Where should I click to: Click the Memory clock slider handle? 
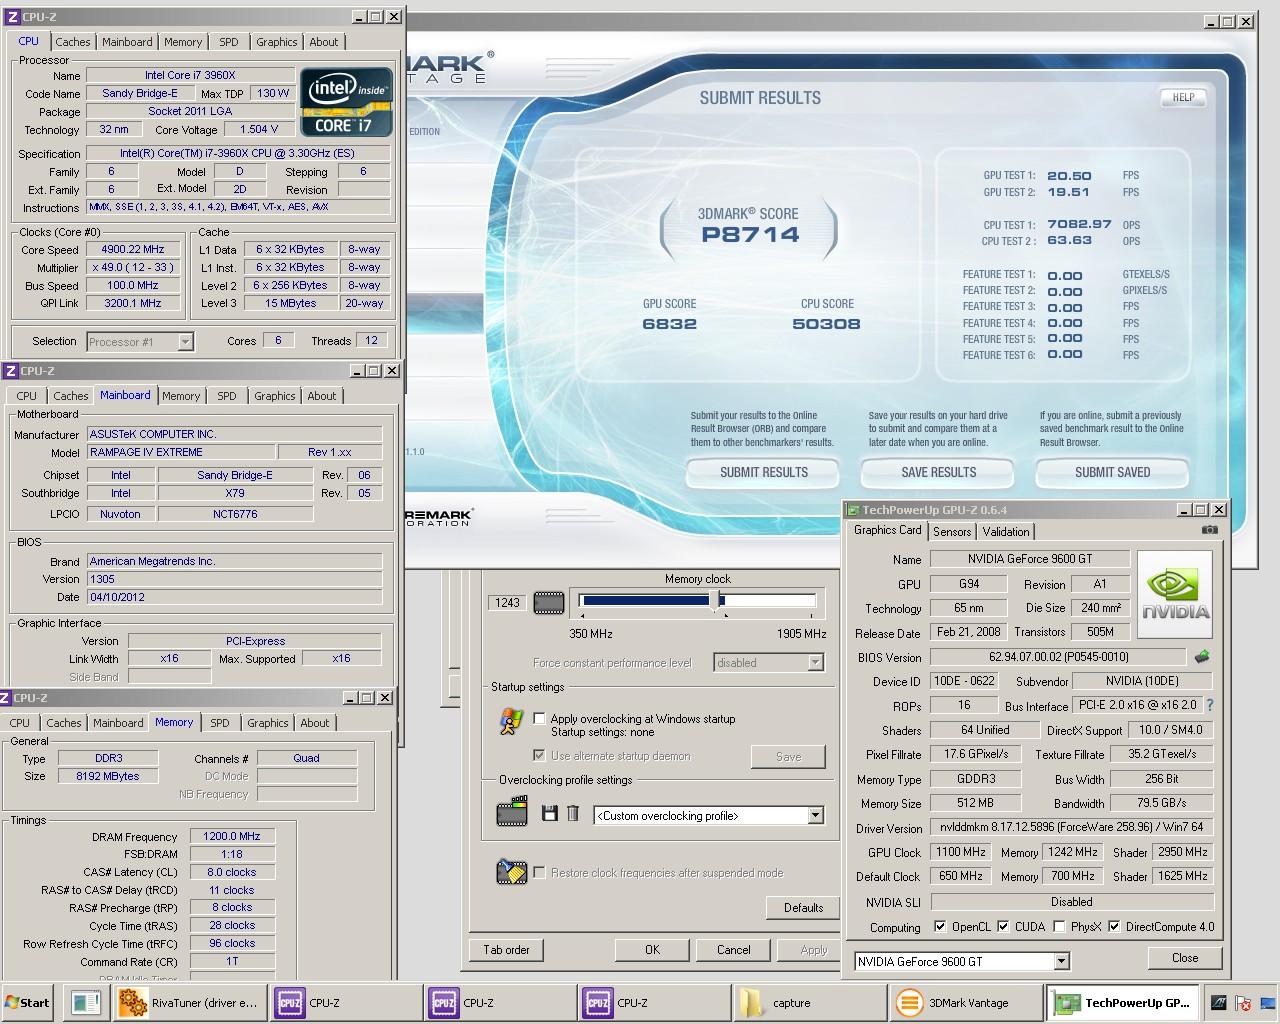click(715, 600)
